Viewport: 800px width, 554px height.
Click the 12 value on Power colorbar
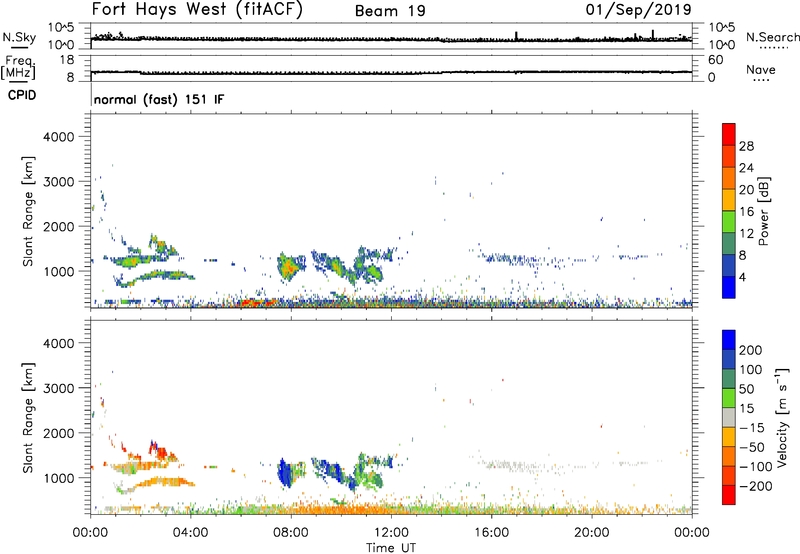click(x=746, y=234)
